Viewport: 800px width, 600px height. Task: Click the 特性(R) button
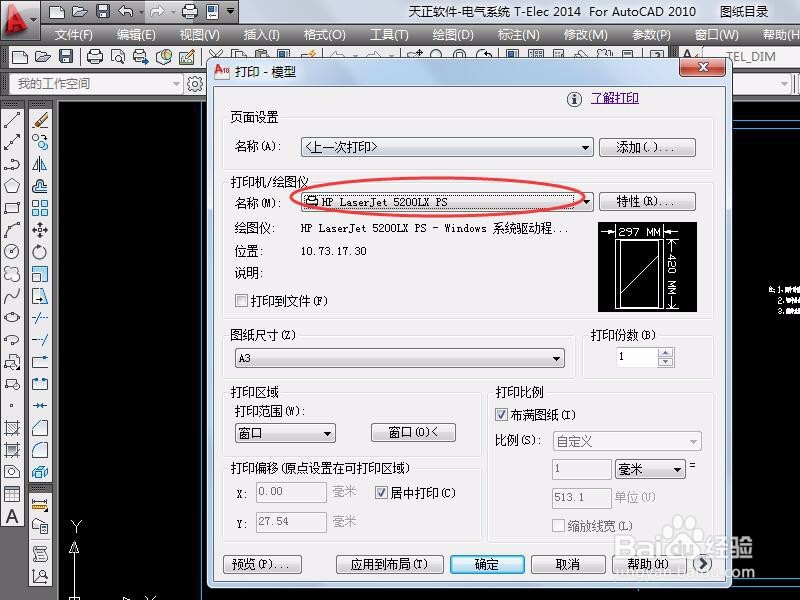pos(647,202)
